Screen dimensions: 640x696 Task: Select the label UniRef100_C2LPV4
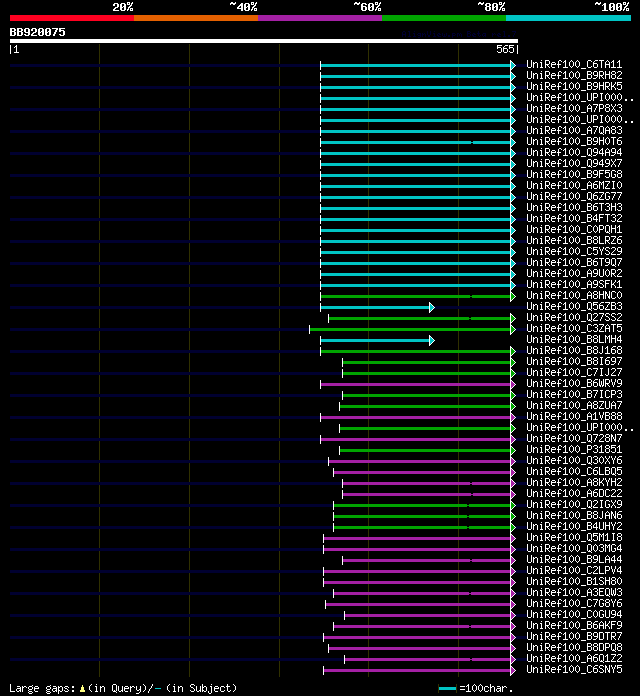[574, 570]
